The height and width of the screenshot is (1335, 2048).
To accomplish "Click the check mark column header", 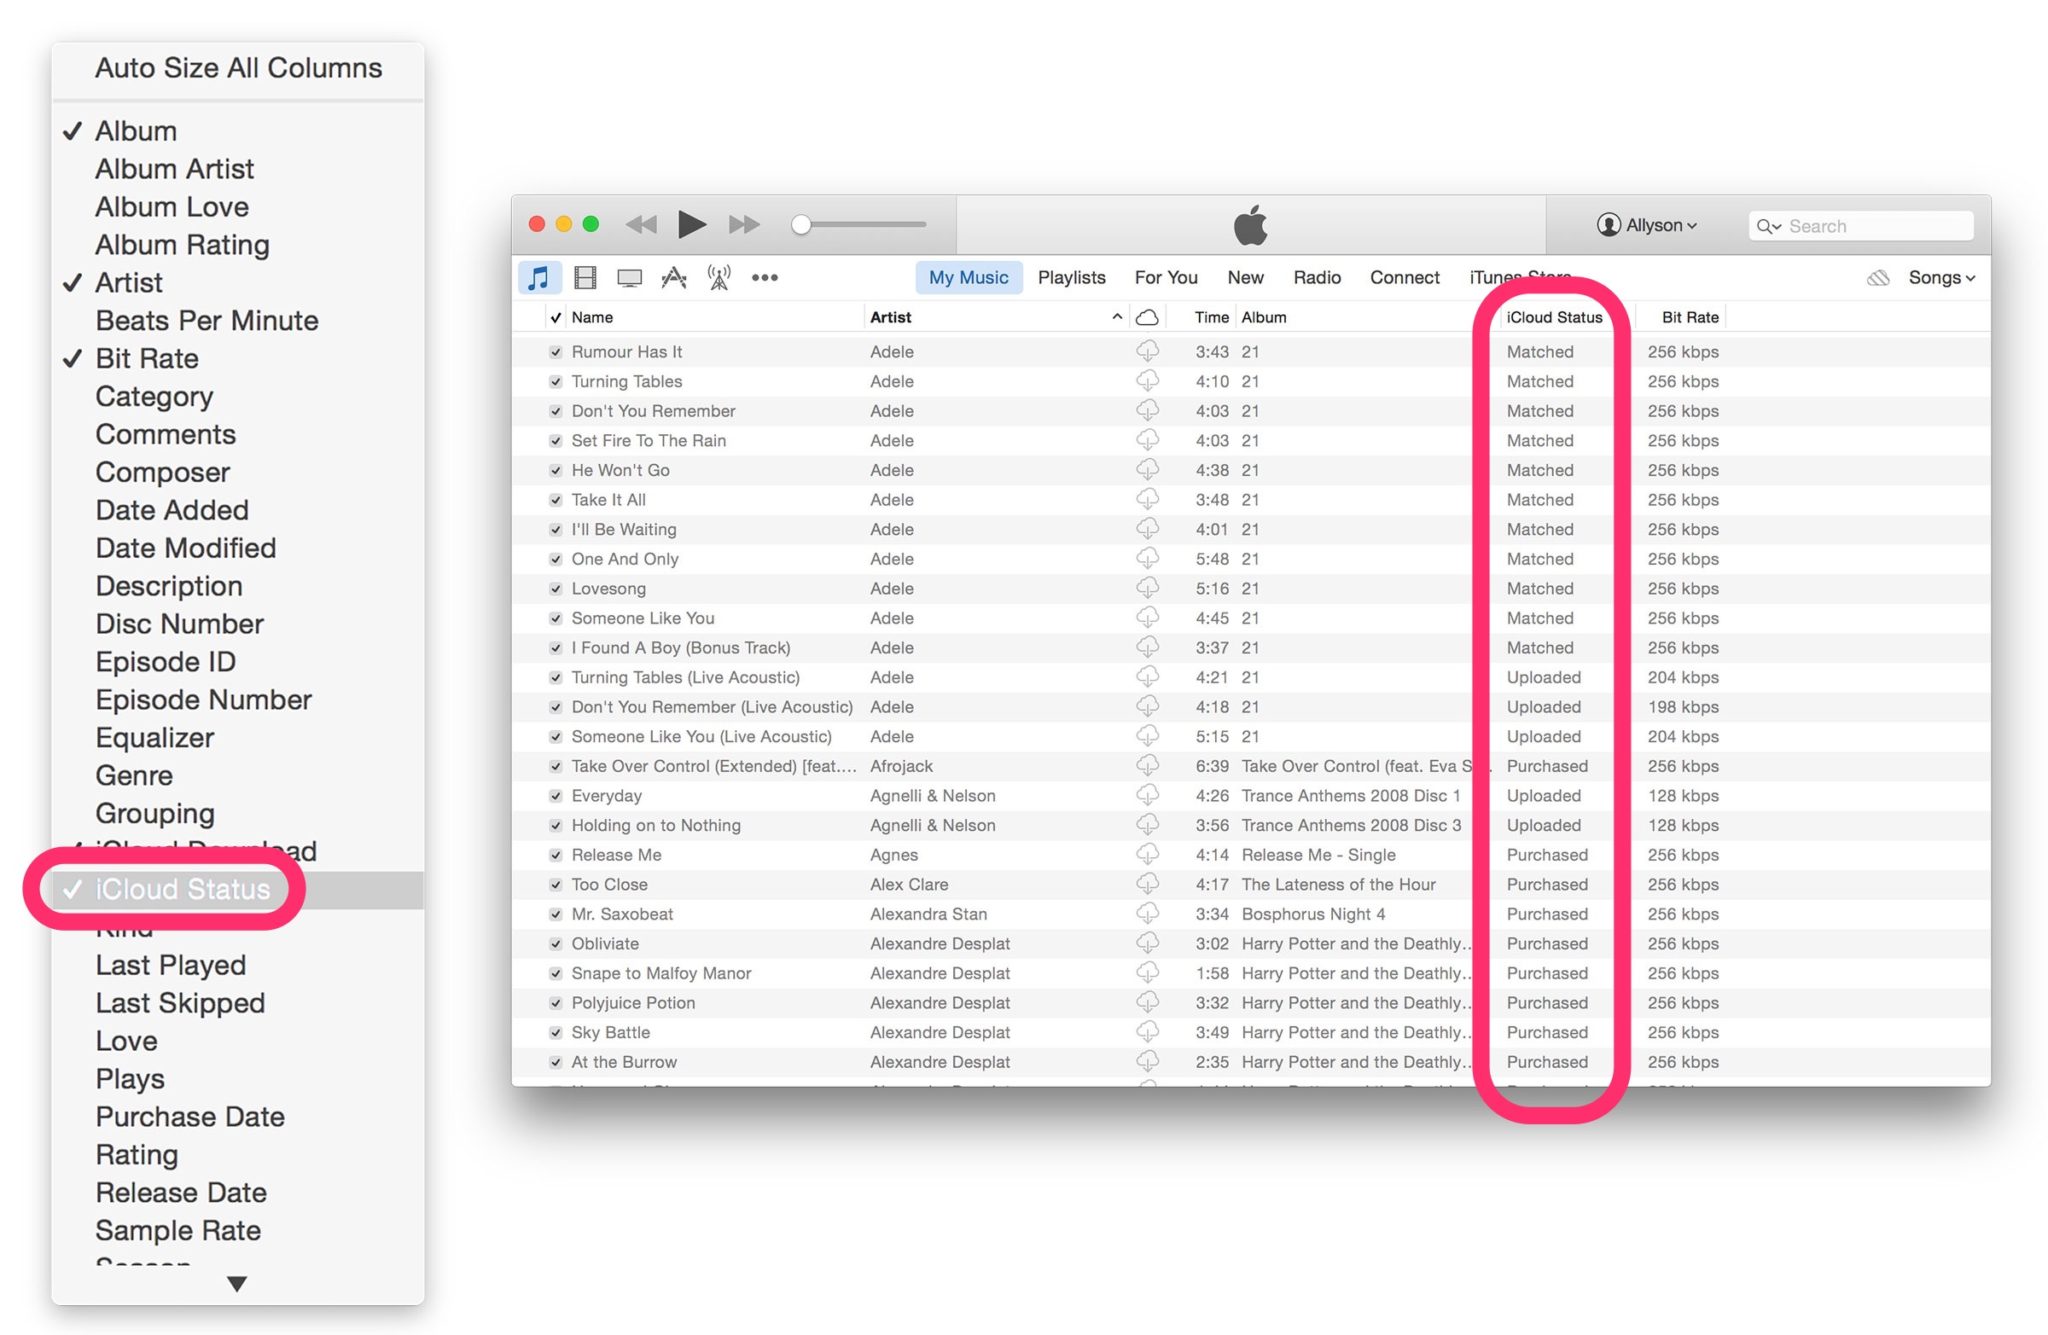I will click(x=555, y=317).
